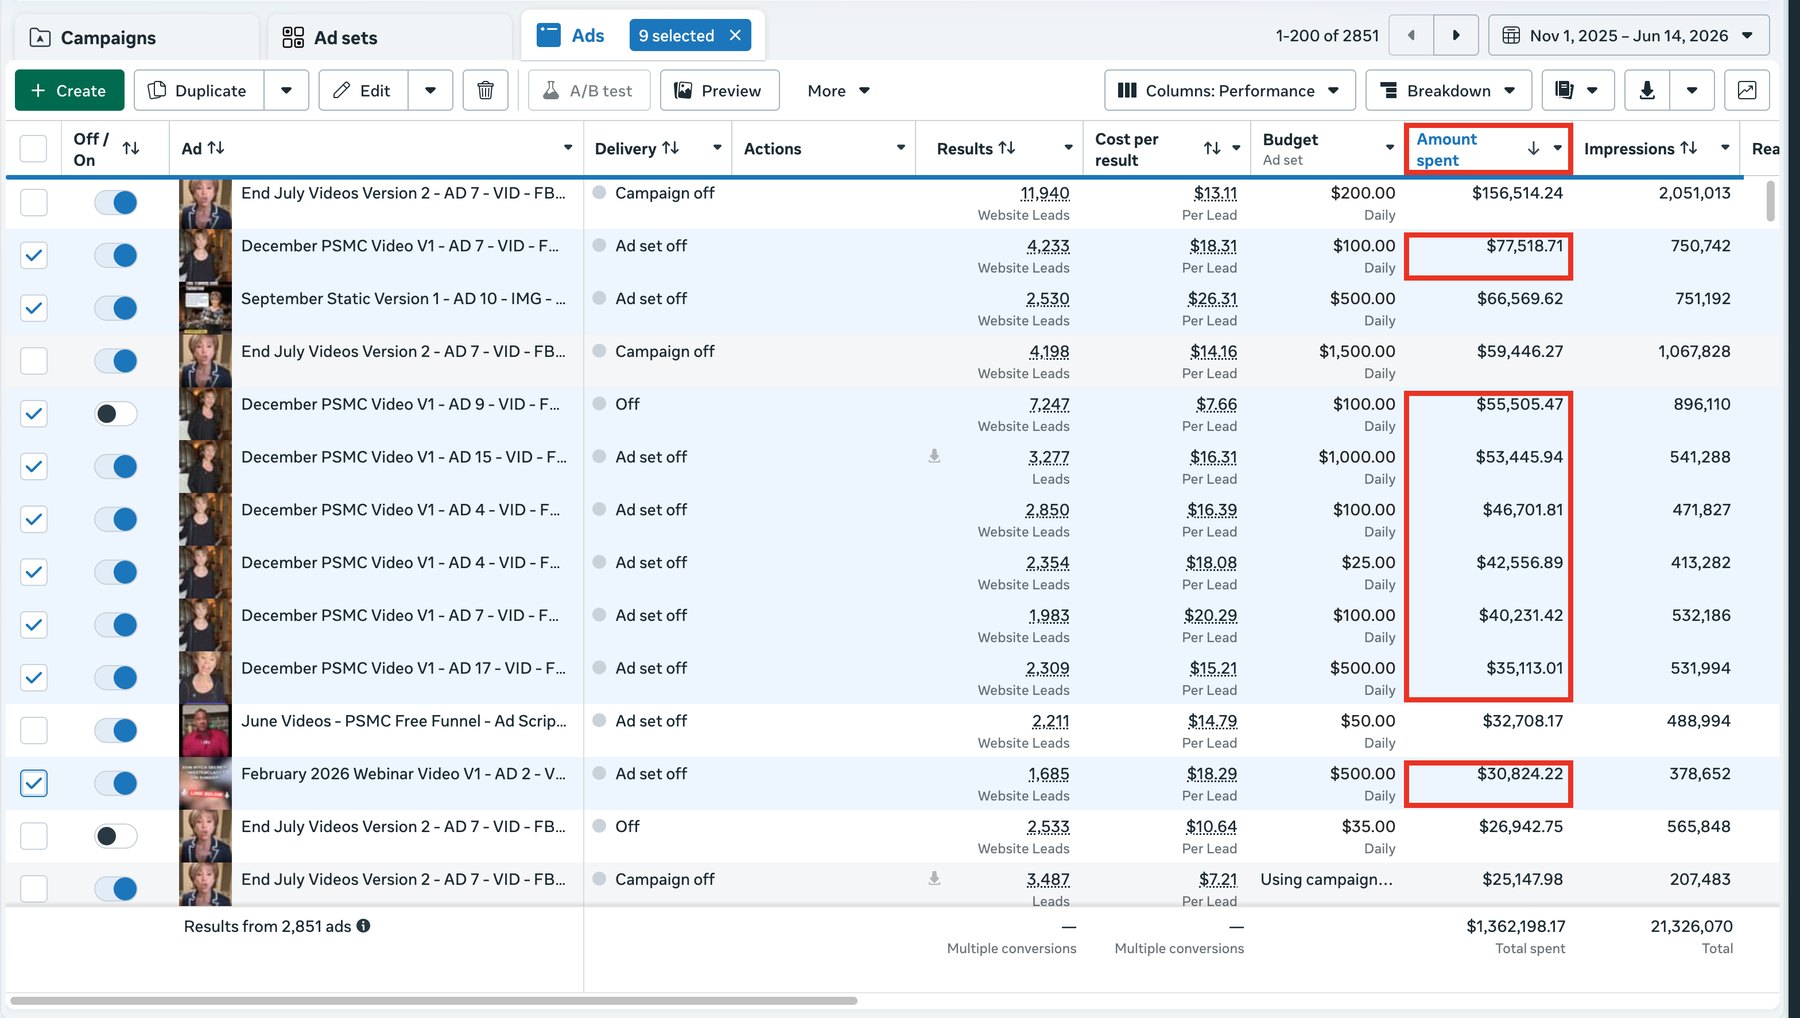Click the trash delete icon

[x=485, y=90]
